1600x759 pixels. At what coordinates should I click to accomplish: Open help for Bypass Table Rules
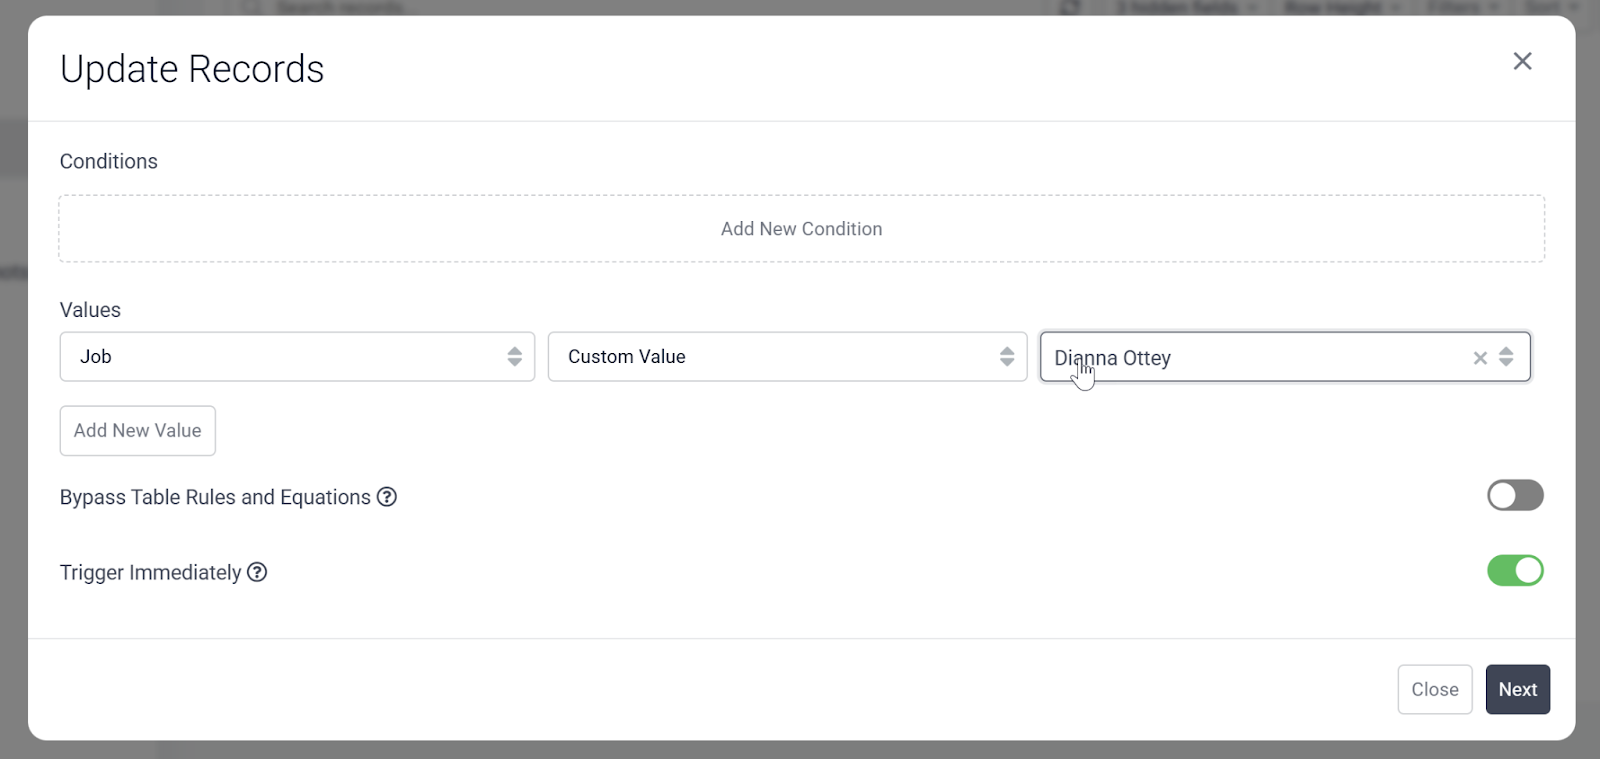[387, 497]
